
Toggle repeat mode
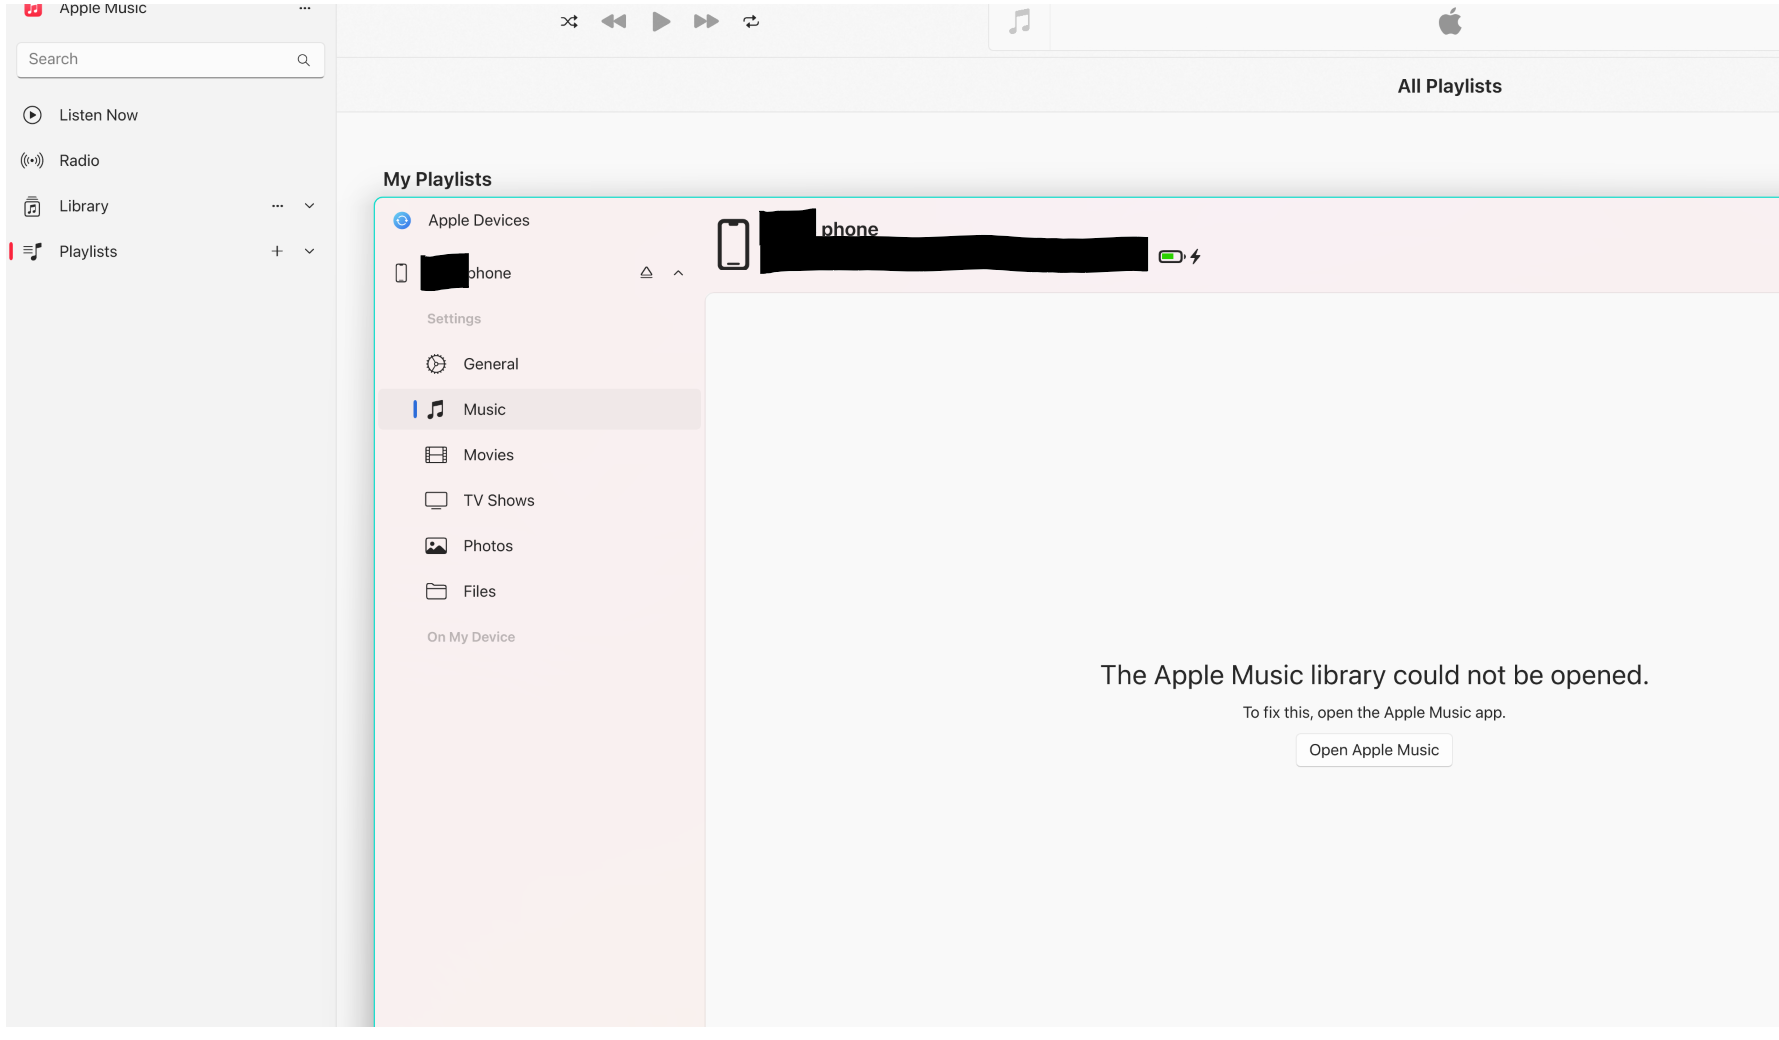(751, 21)
